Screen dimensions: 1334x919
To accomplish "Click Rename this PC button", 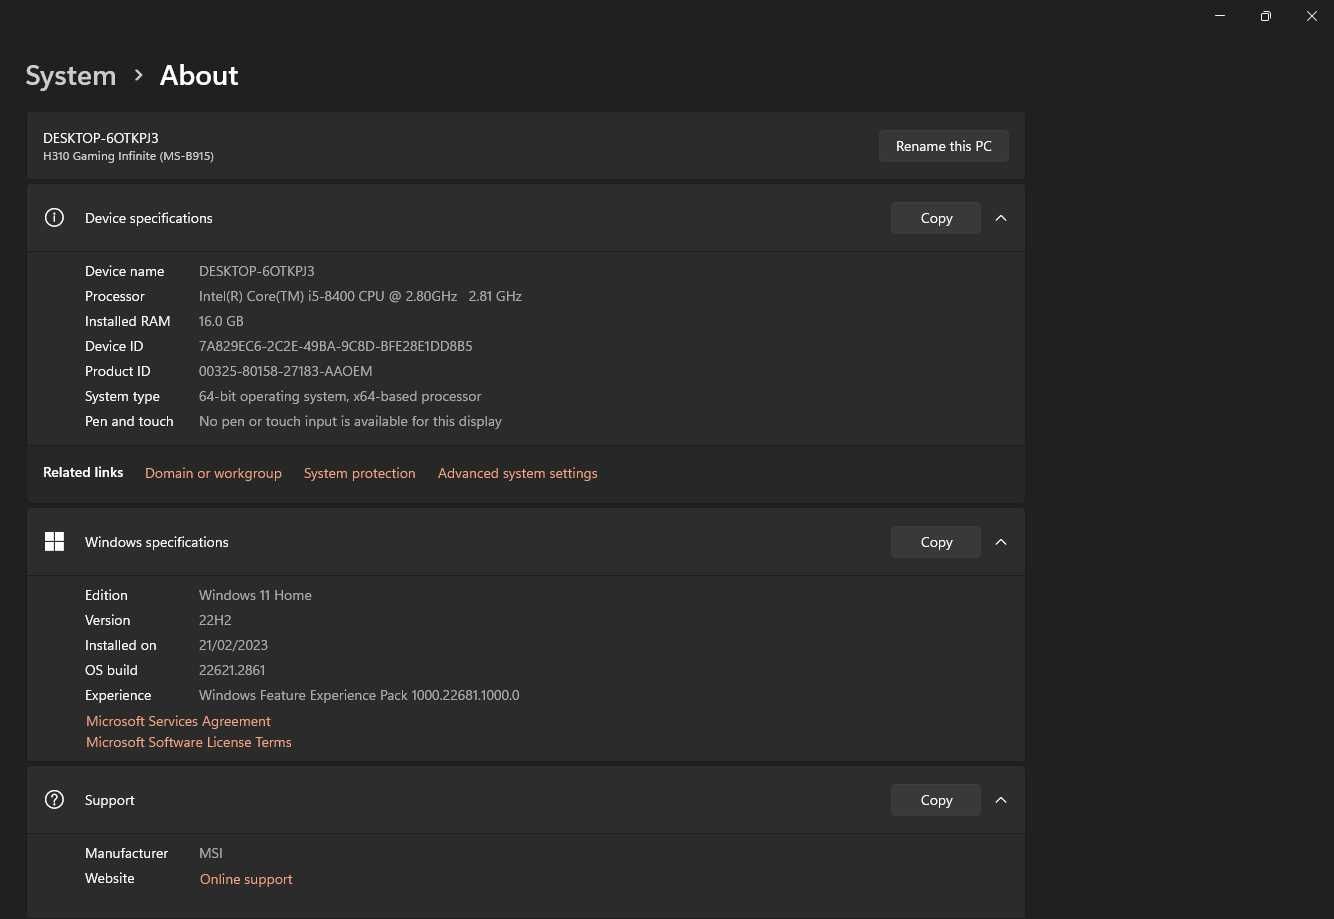I will click(x=944, y=146).
